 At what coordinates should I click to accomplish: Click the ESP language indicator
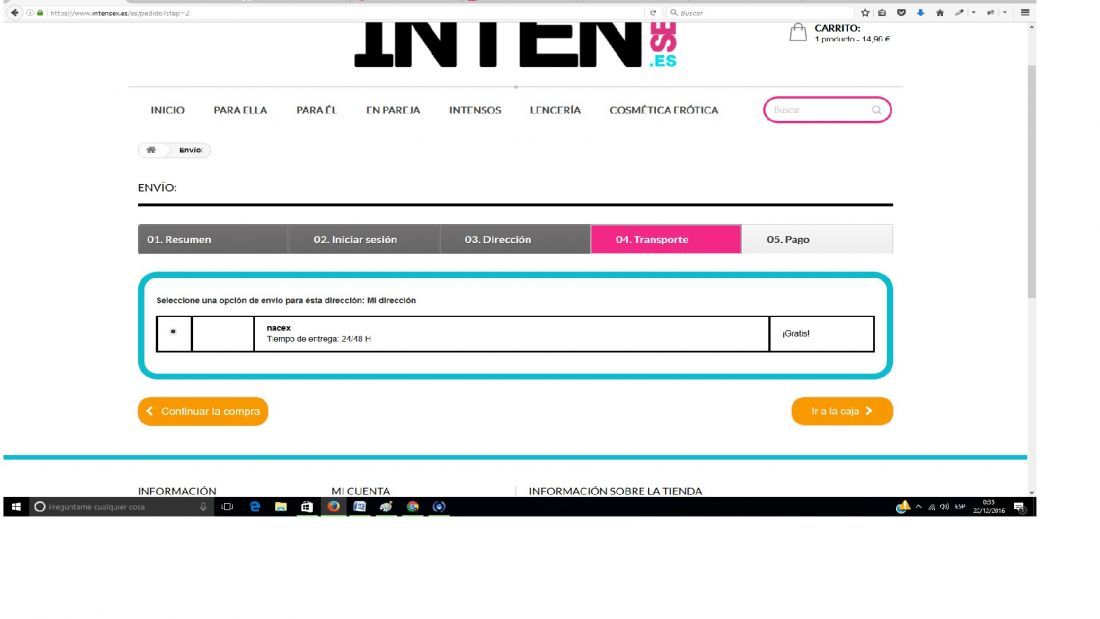(x=960, y=507)
